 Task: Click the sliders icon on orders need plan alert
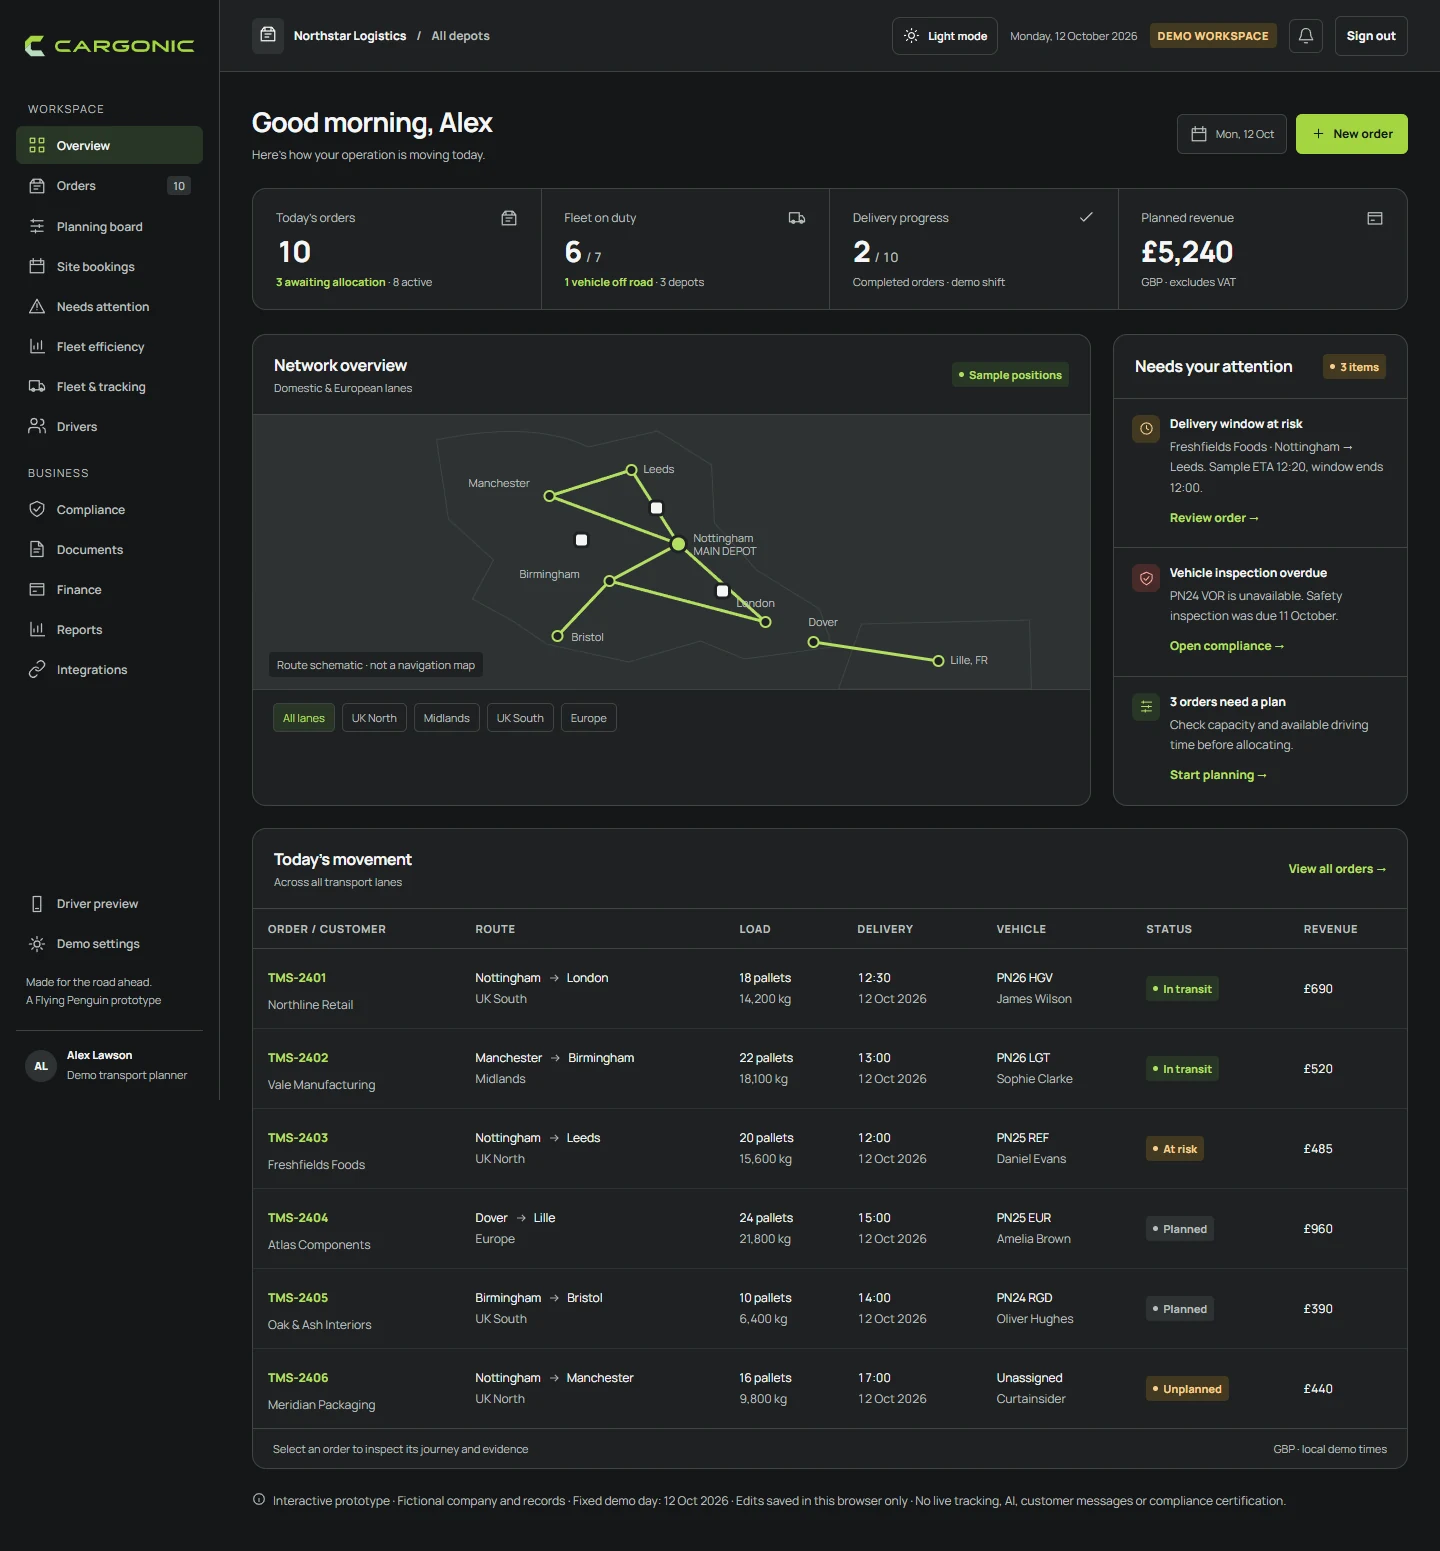[x=1146, y=707]
